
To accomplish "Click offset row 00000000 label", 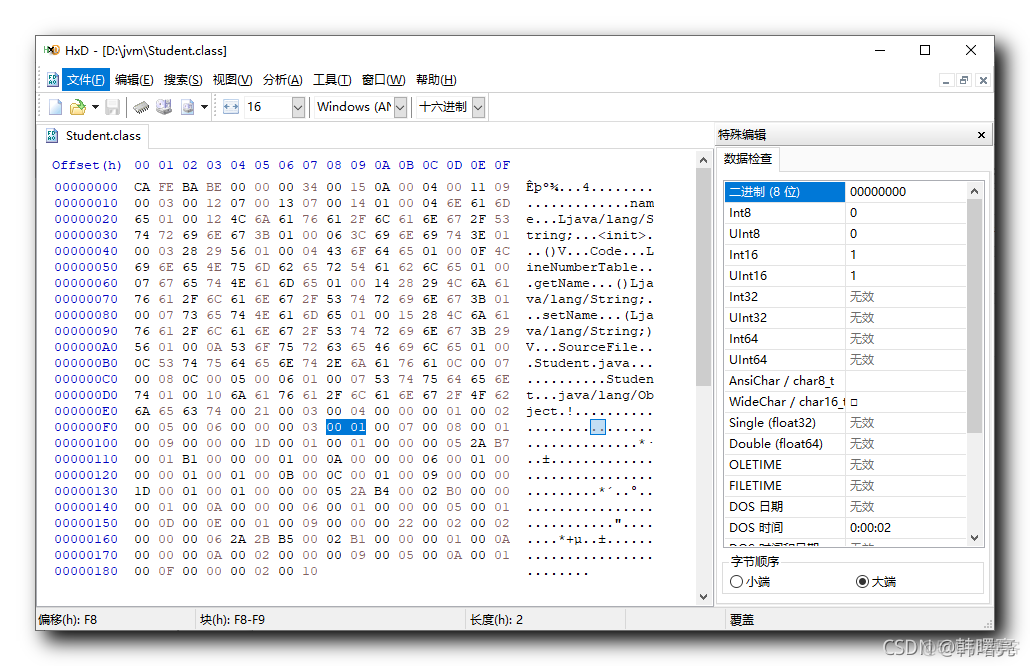I will coord(86,187).
